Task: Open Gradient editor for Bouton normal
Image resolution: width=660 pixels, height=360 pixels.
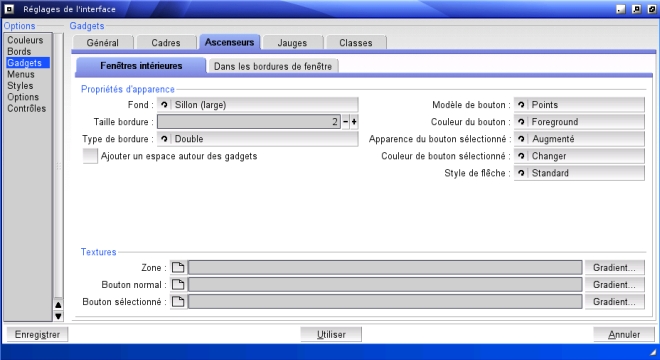Action: 614,285
